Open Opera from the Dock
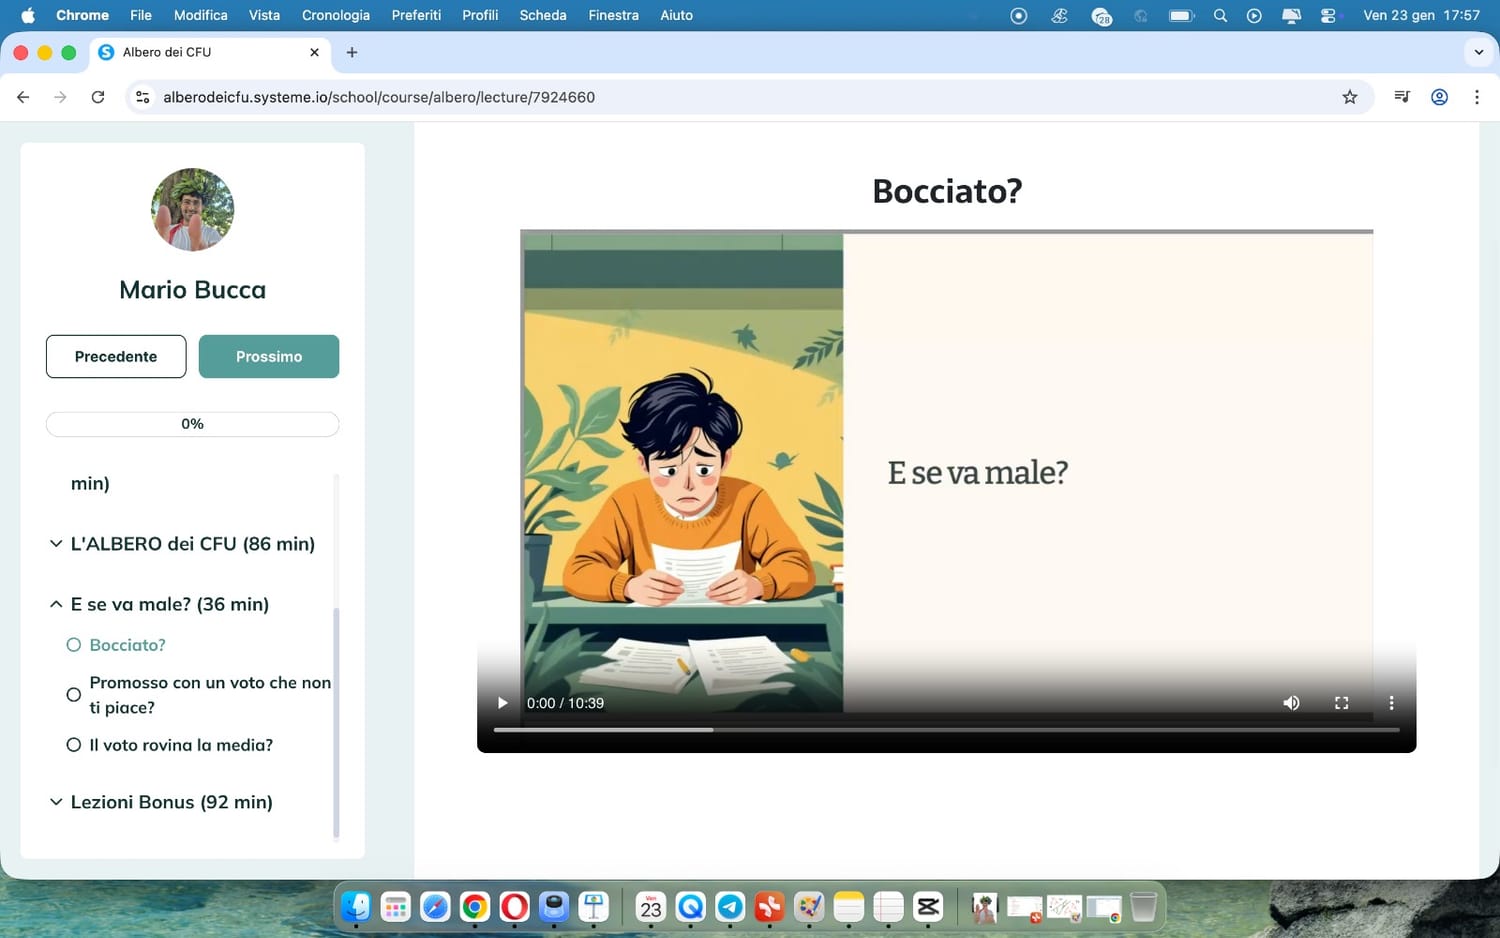The width and height of the screenshot is (1500, 938). [514, 907]
